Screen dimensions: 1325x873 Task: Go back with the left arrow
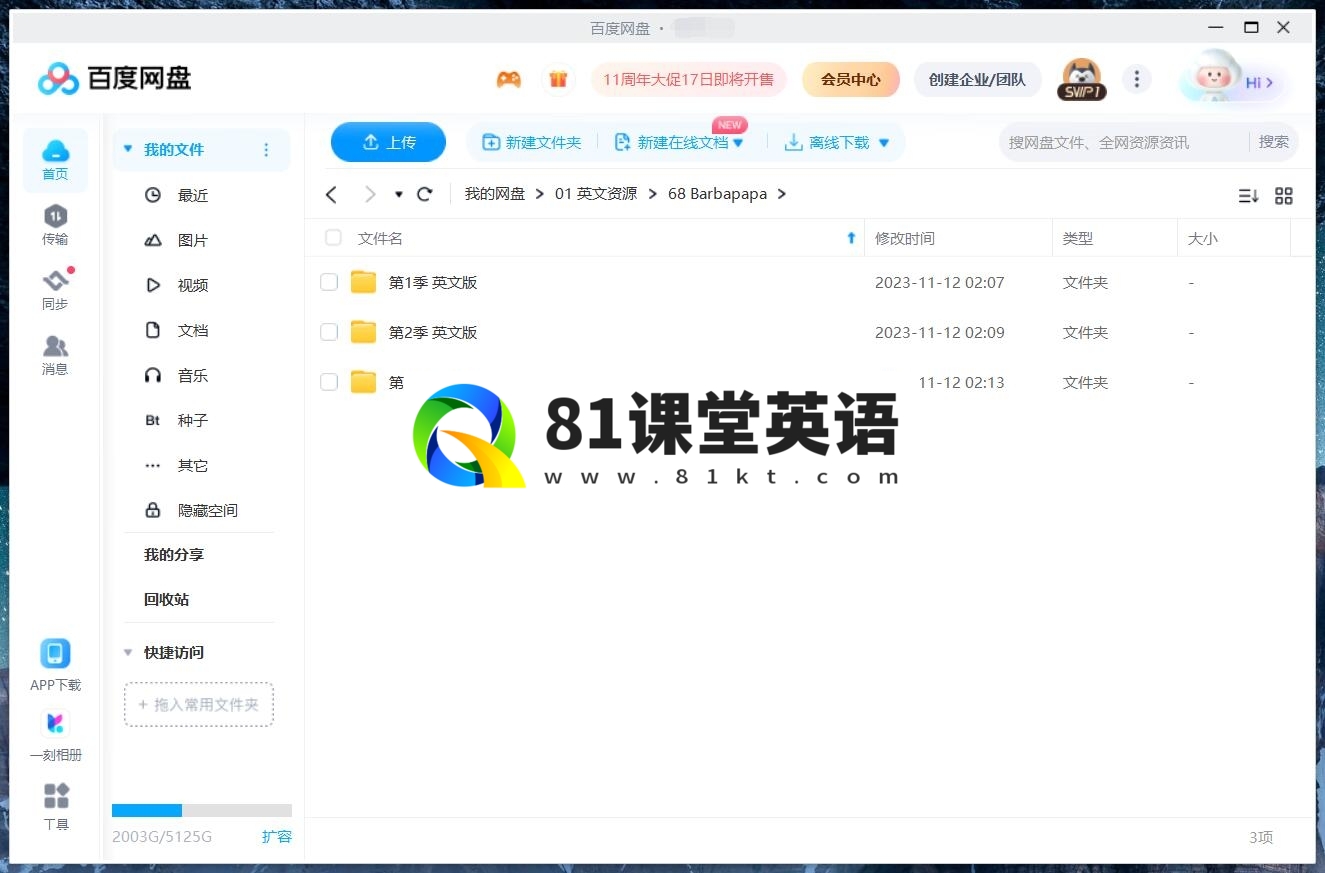click(x=332, y=194)
